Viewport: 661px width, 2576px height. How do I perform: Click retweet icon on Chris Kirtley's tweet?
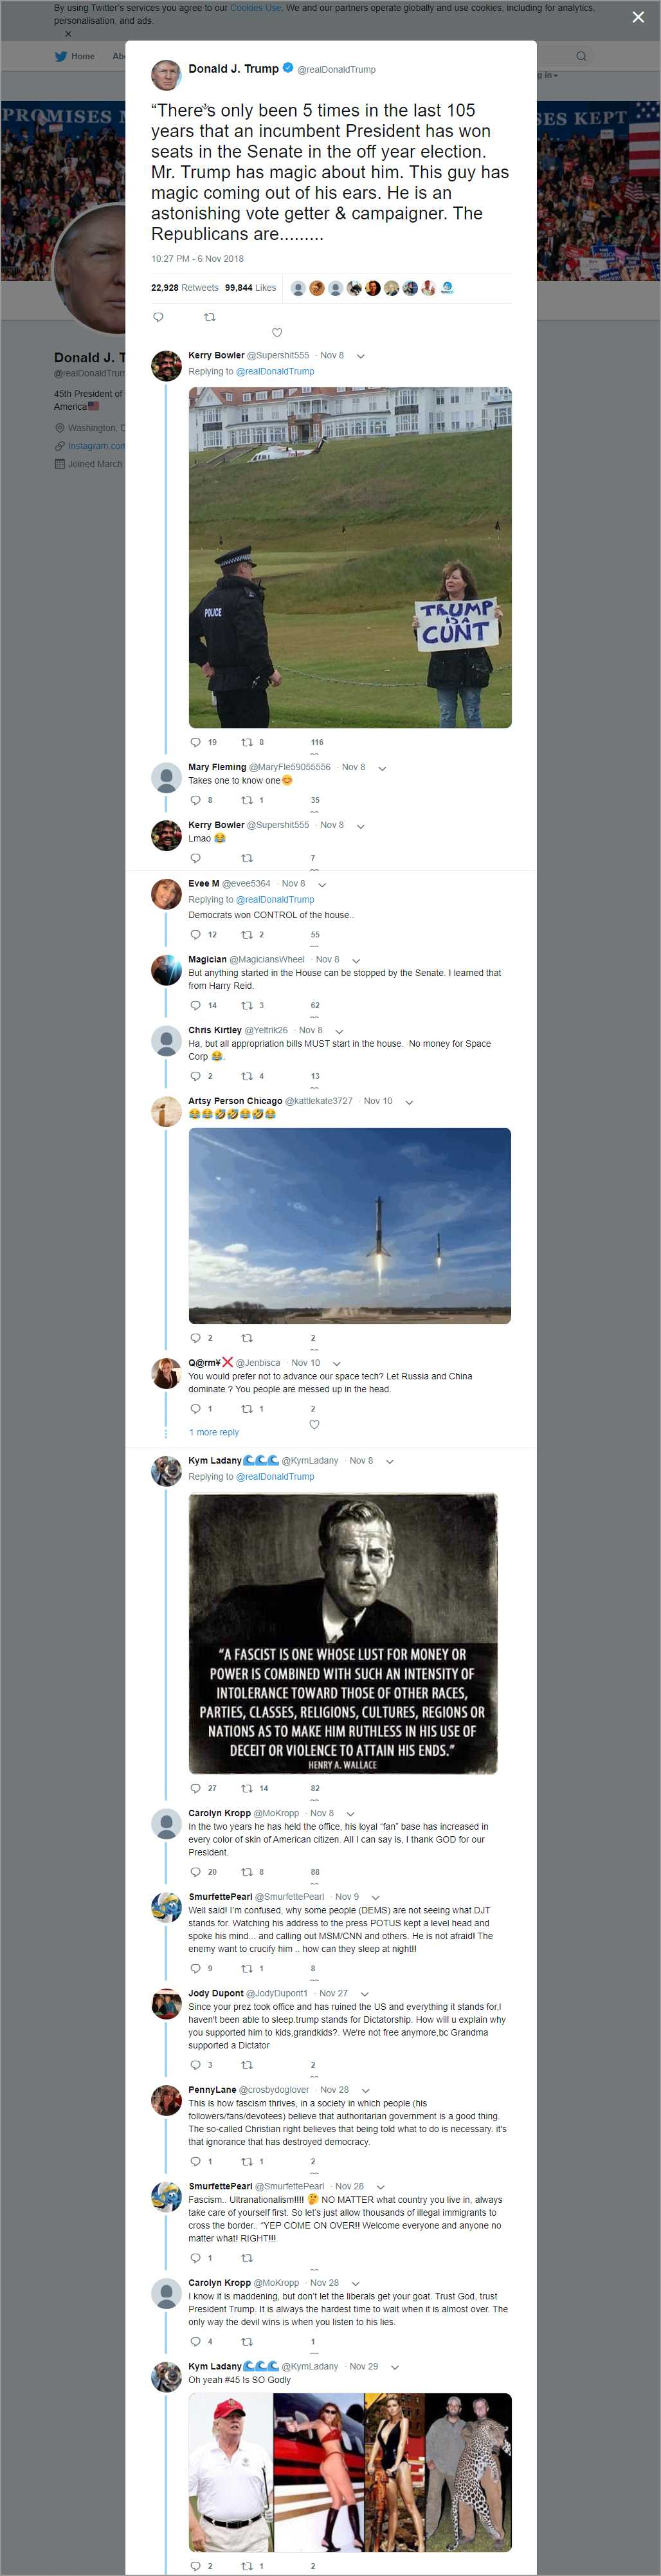[x=247, y=1076]
